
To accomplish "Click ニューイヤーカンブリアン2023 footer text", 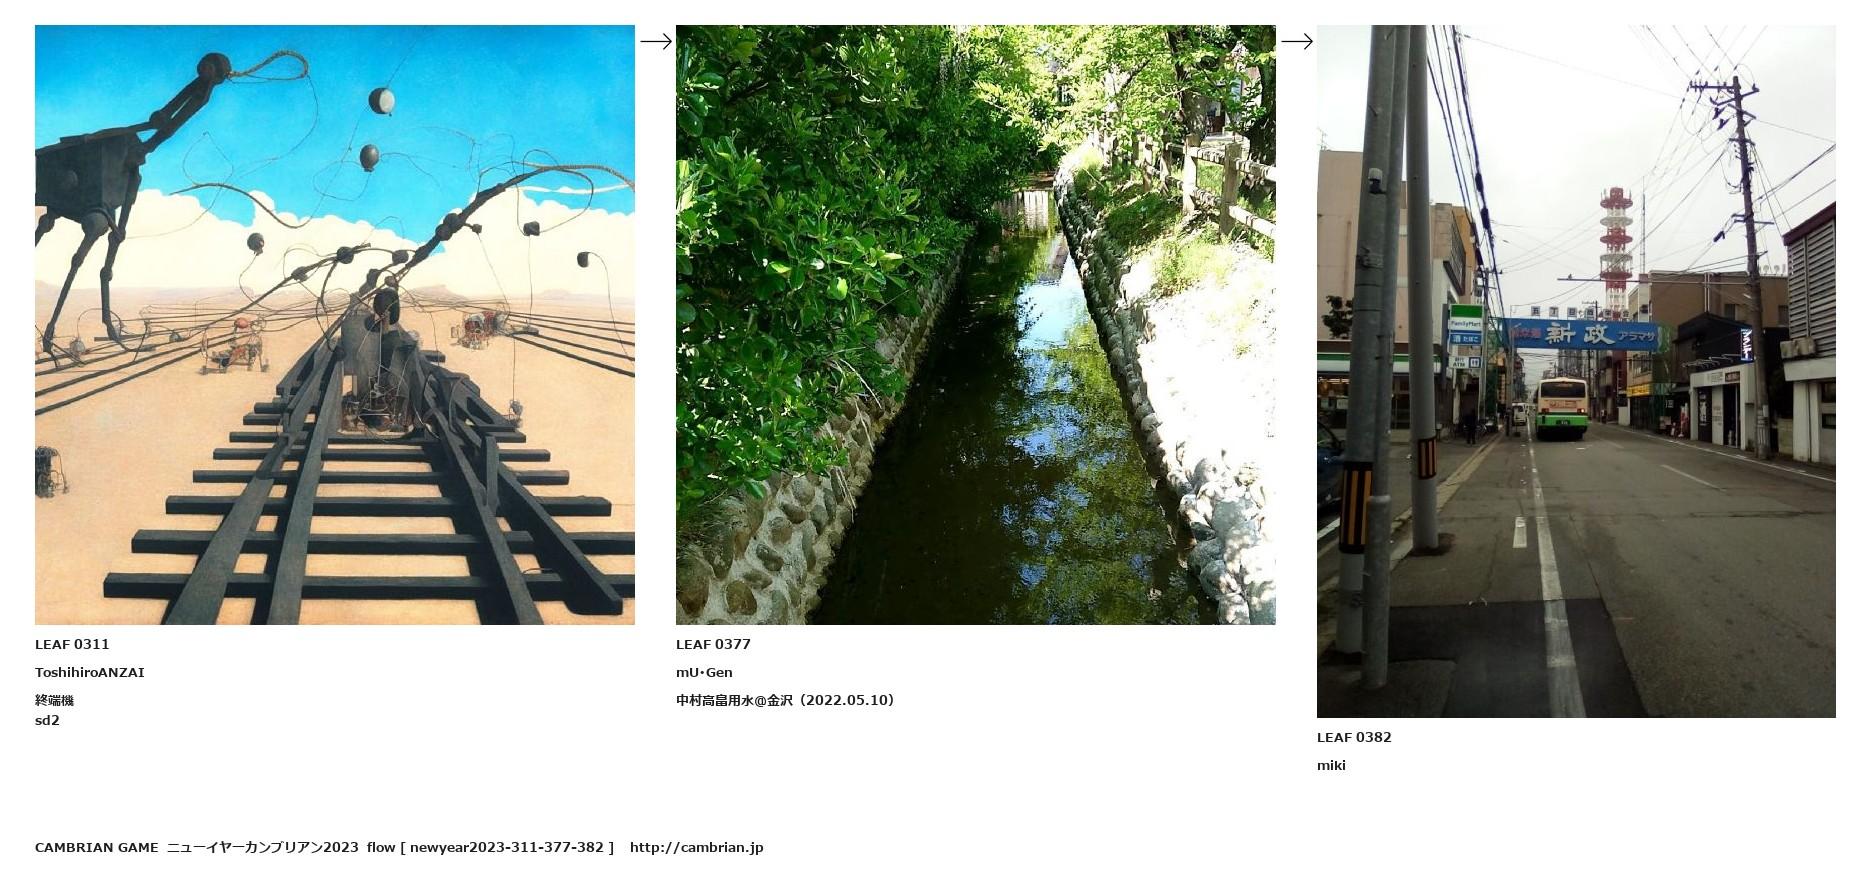I will tap(262, 847).
